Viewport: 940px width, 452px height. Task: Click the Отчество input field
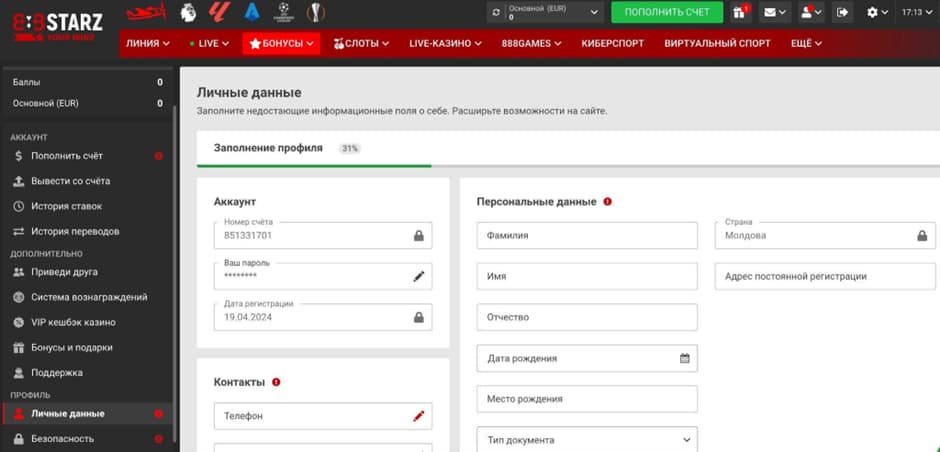pyautogui.click(x=587, y=317)
